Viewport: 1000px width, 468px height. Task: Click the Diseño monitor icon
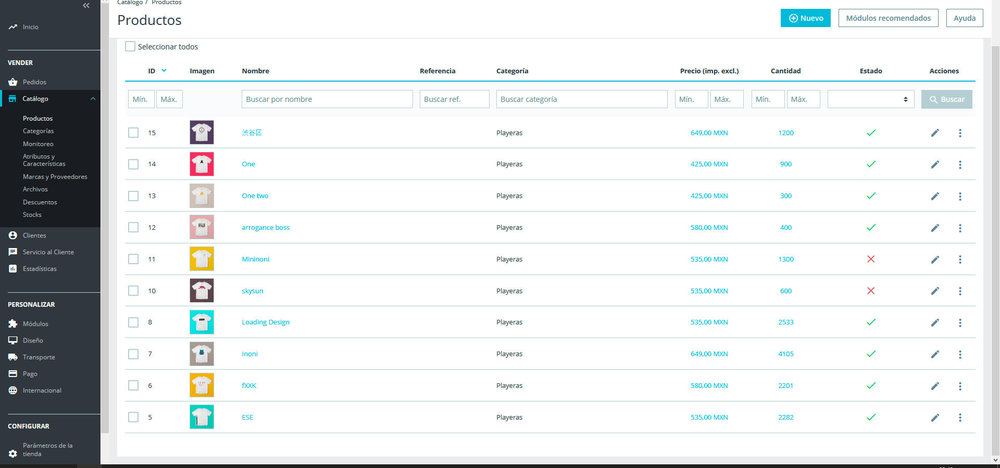coord(13,340)
